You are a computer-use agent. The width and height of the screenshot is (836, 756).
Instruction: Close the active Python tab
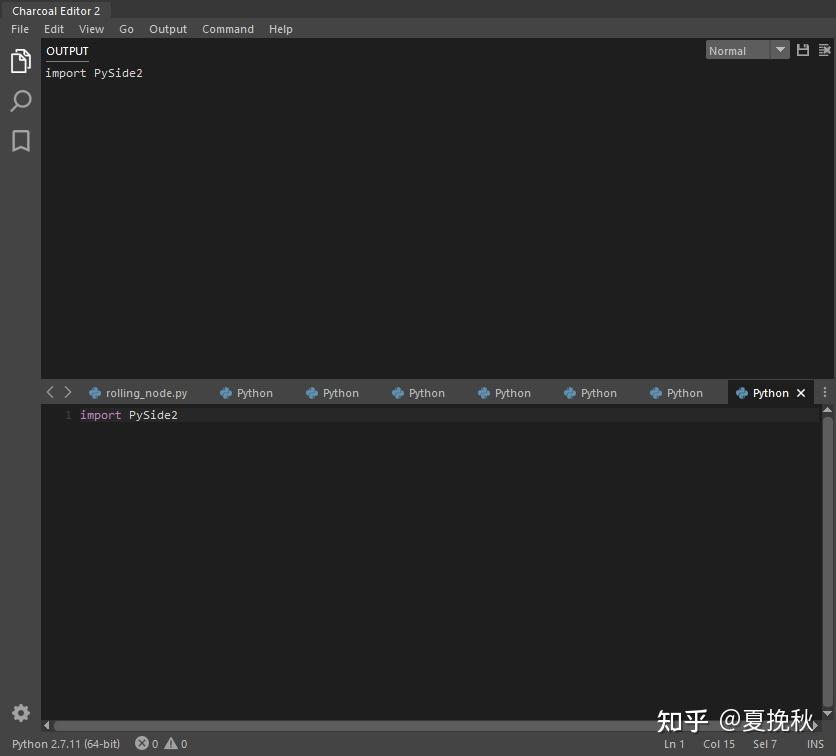(801, 392)
